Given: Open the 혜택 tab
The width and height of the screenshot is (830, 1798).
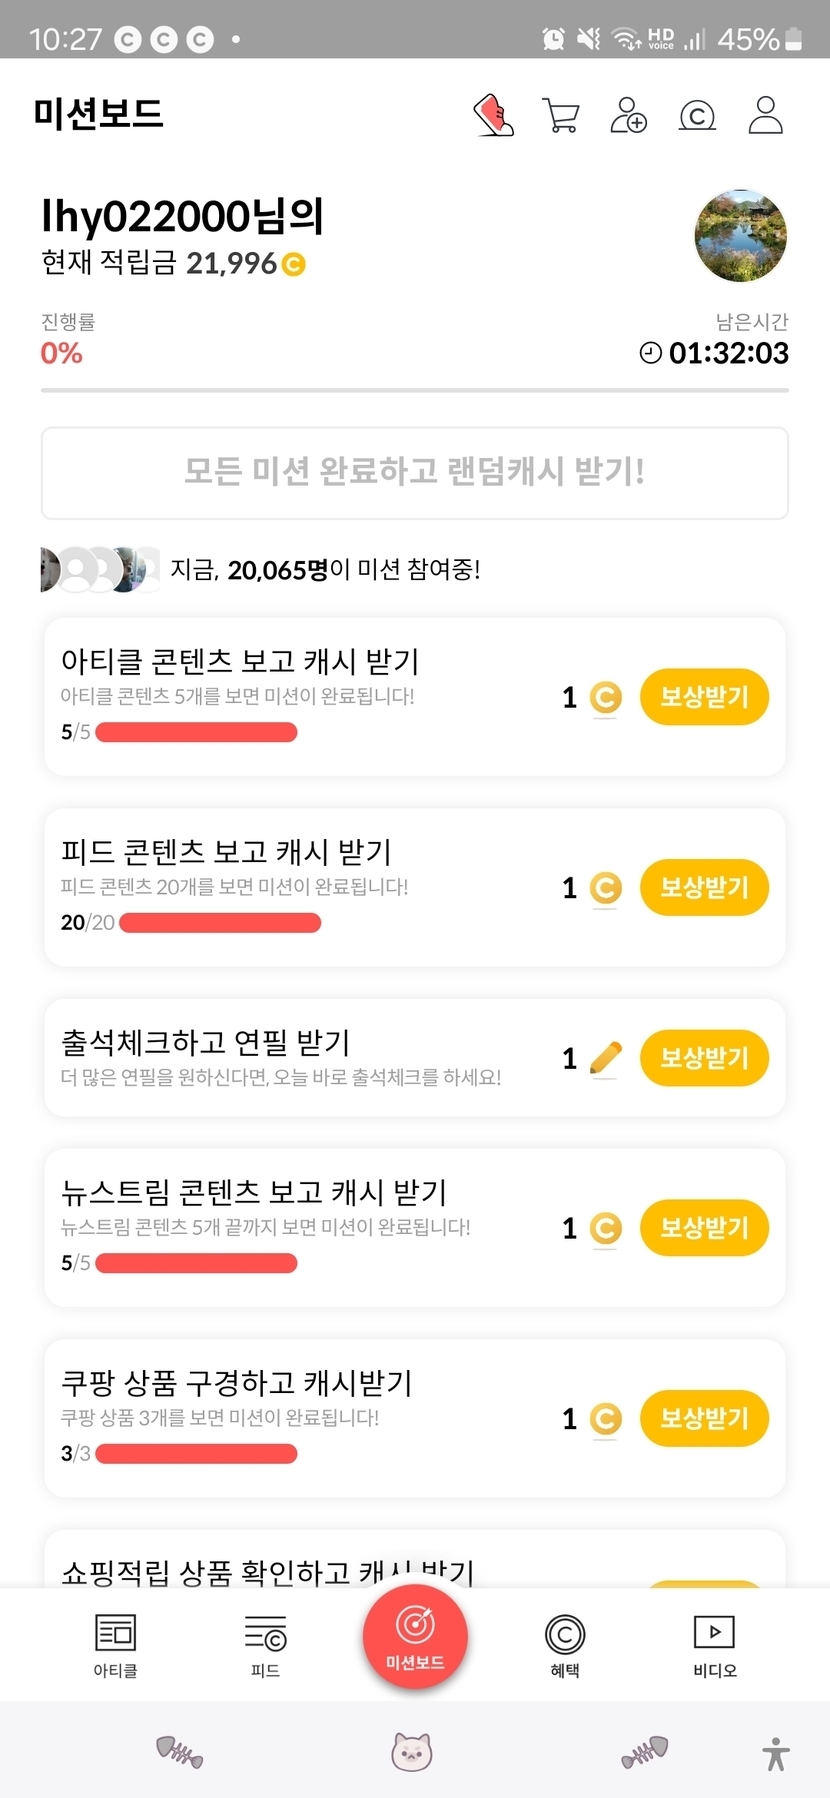Looking at the screenshot, I should [x=565, y=1645].
